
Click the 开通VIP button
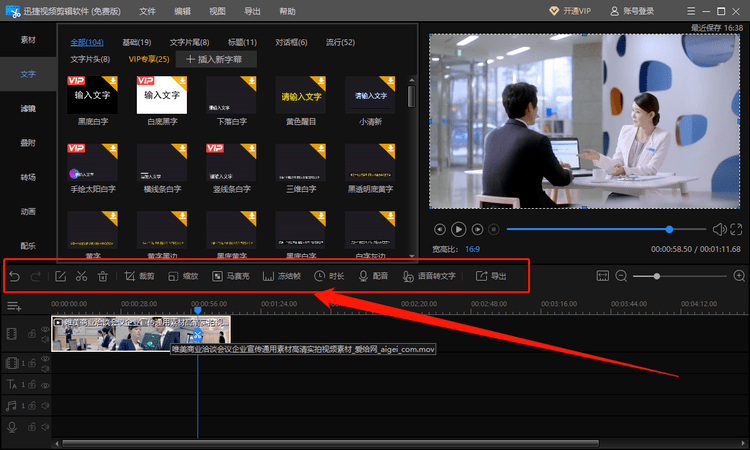pyautogui.click(x=570, y=11)
